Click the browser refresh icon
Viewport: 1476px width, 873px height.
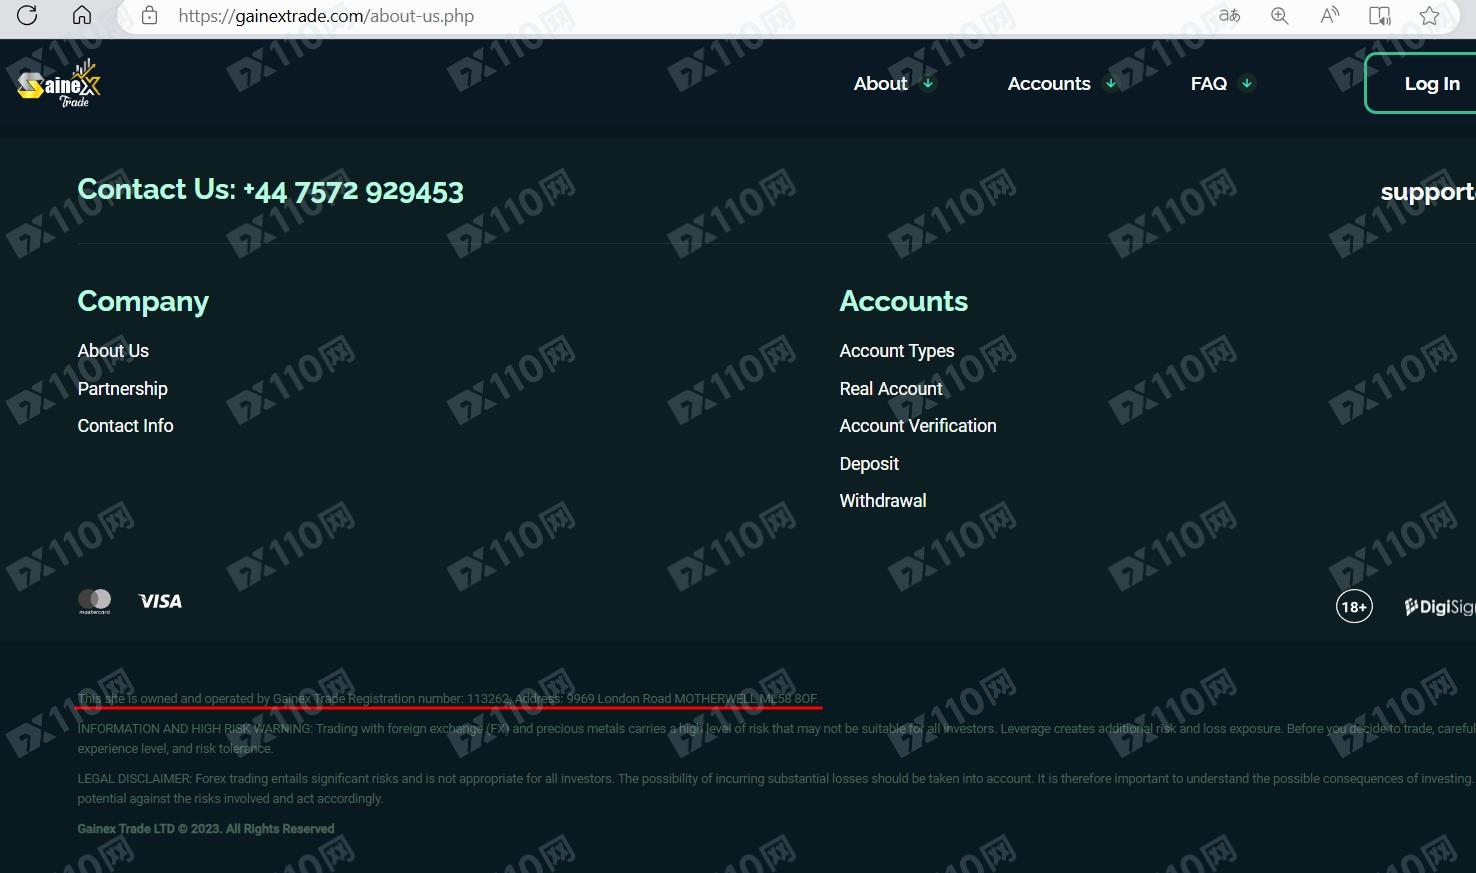[27, 15]
